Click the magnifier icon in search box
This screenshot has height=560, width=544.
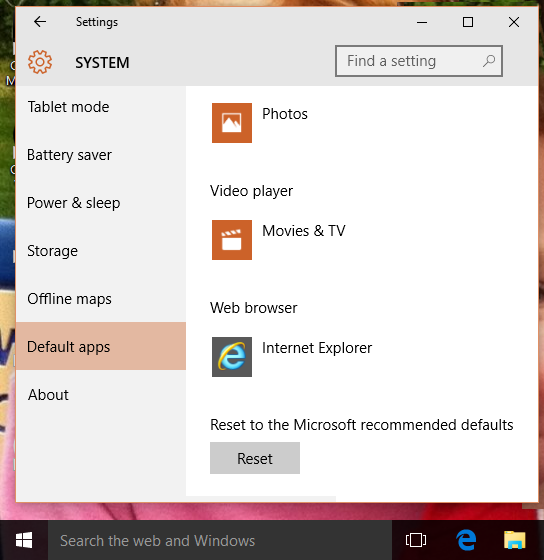pos(489,61)
